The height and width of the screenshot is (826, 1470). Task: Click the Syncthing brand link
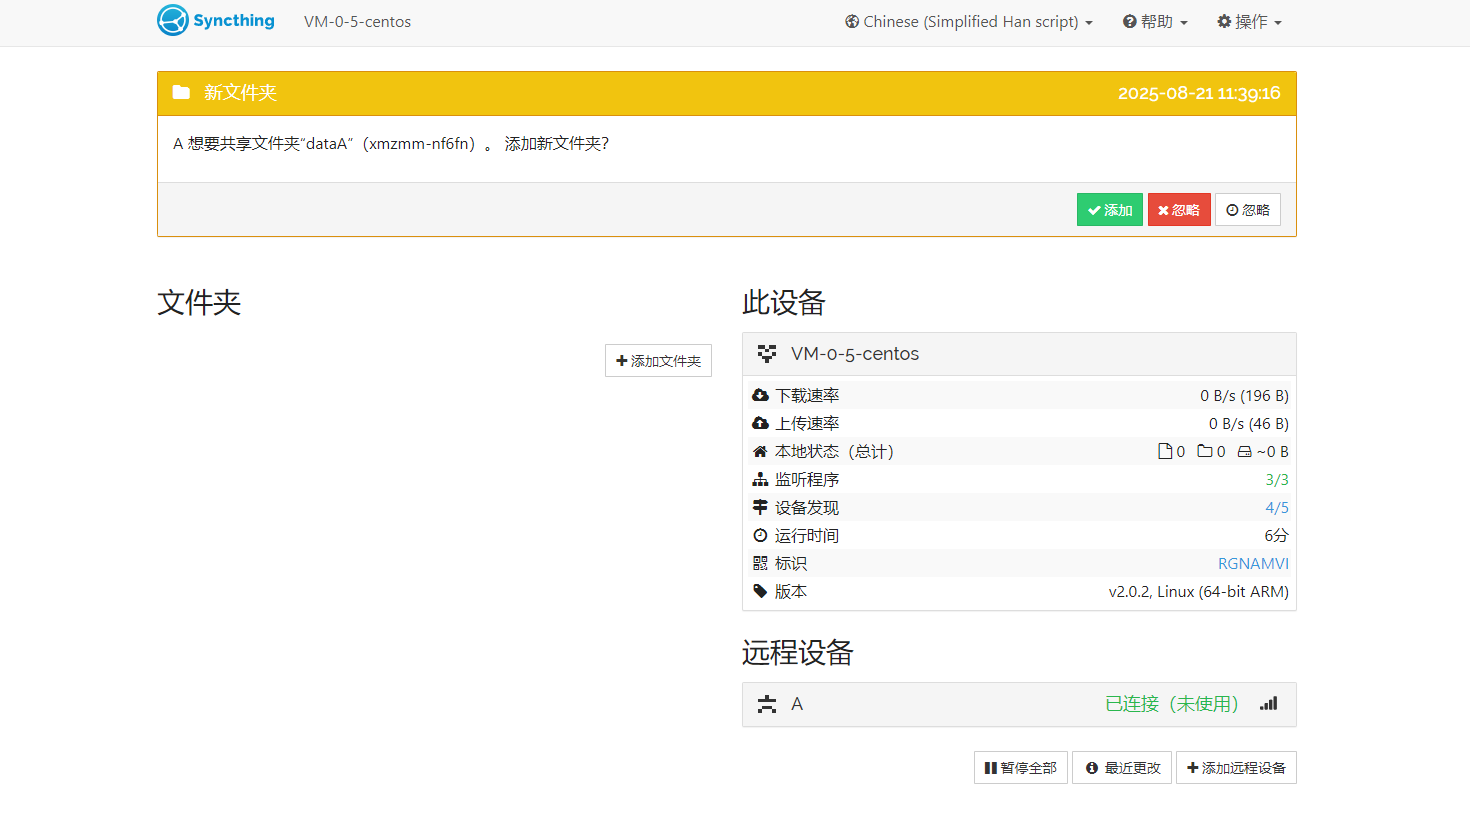[x=216, y=21]
